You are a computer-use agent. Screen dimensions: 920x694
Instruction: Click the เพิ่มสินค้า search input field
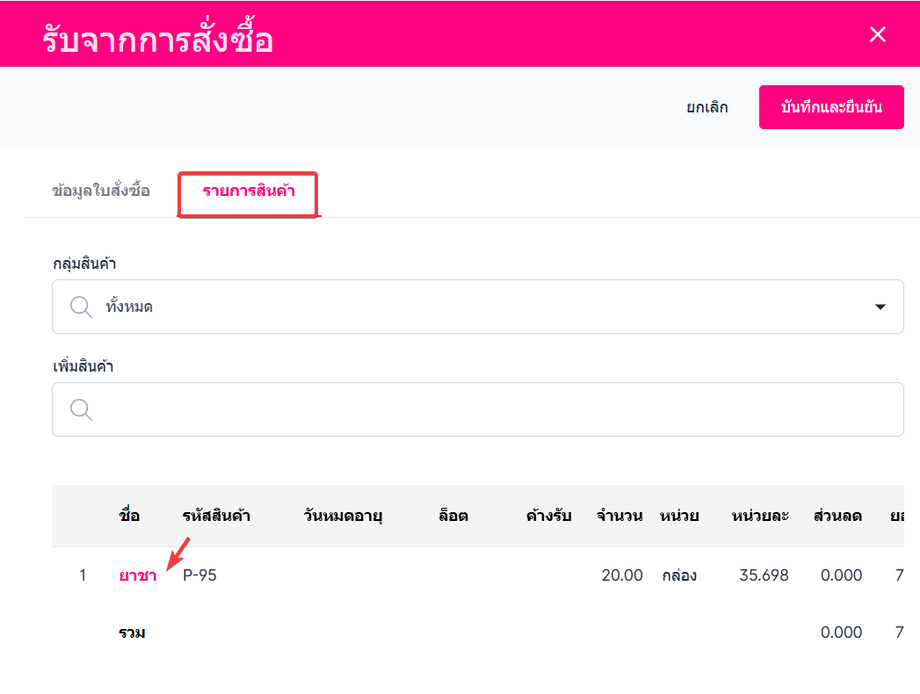(x=478, y=409)
